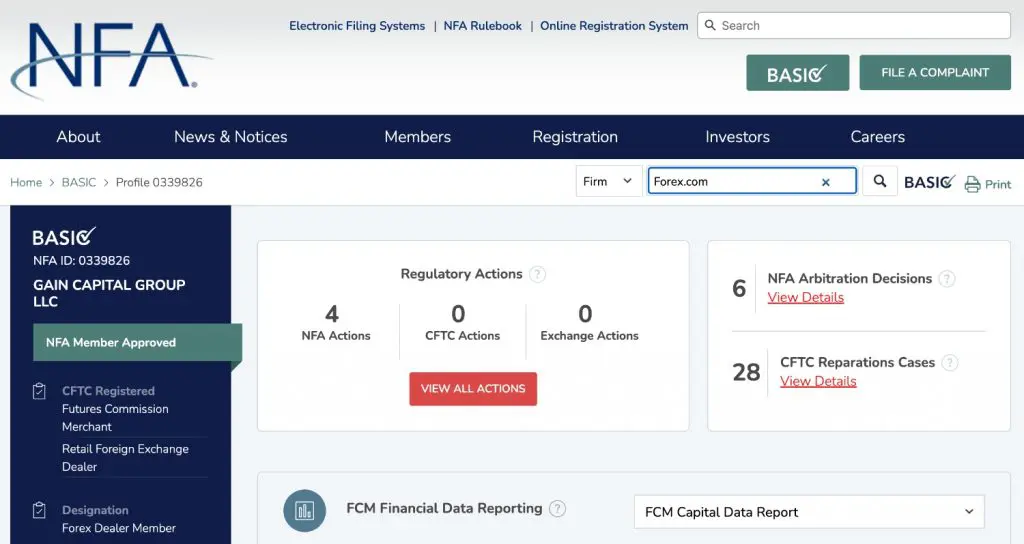Open the Careers menu
Screen dimensions: 1024x544
pos(878,136)
